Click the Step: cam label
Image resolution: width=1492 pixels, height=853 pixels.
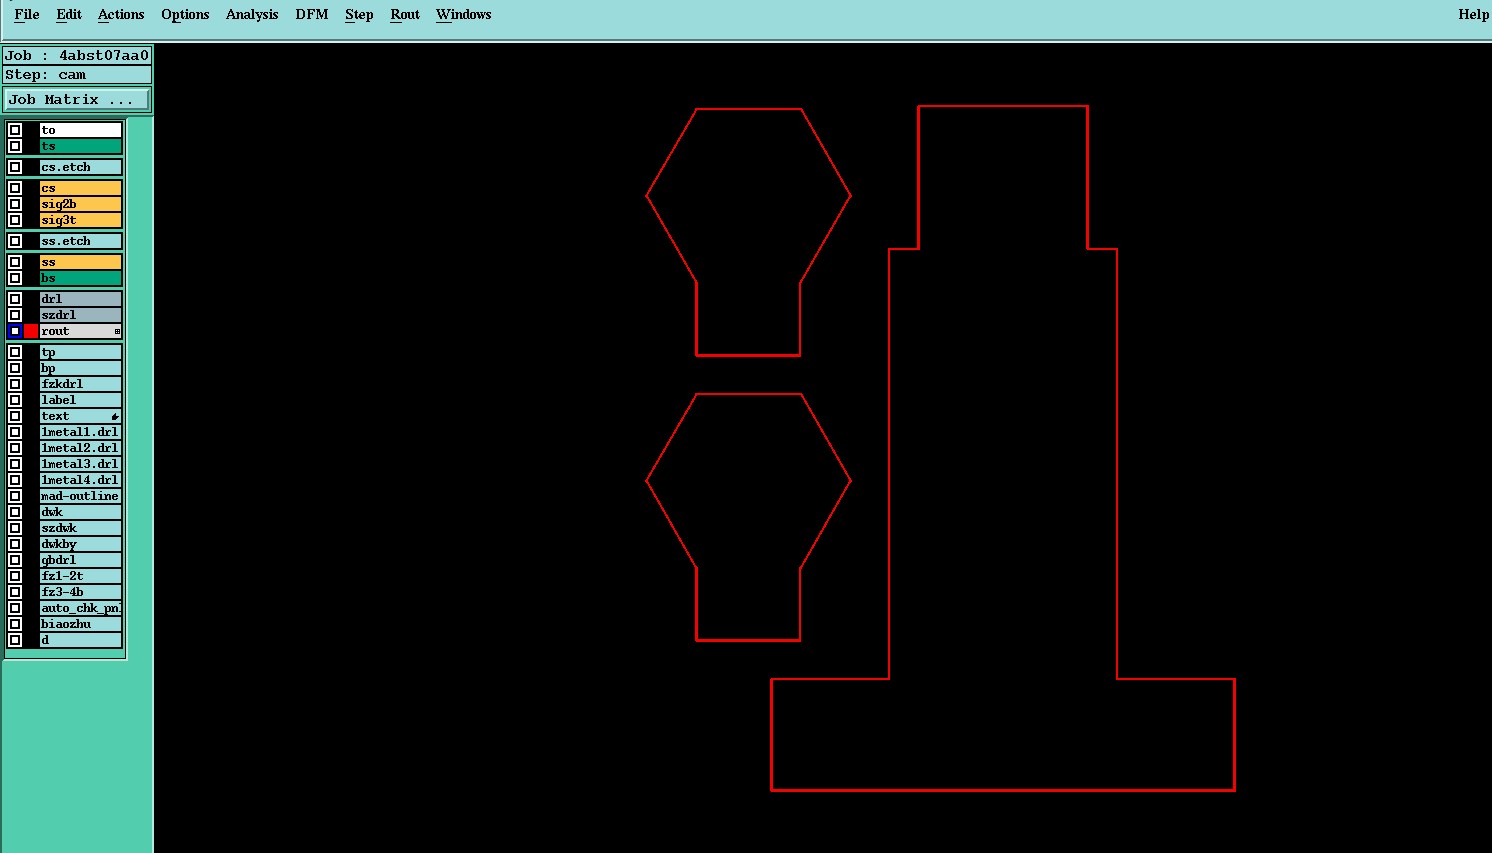[77, 75]
